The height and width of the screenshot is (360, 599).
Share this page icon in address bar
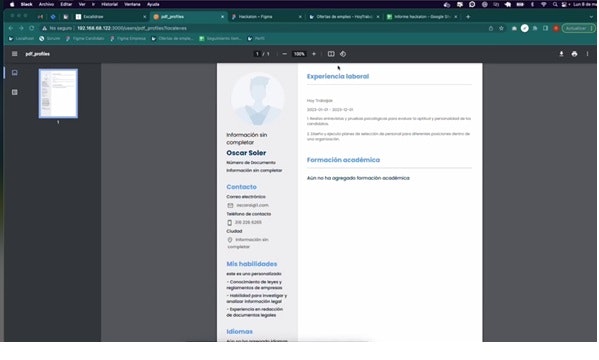coord(491,28)
